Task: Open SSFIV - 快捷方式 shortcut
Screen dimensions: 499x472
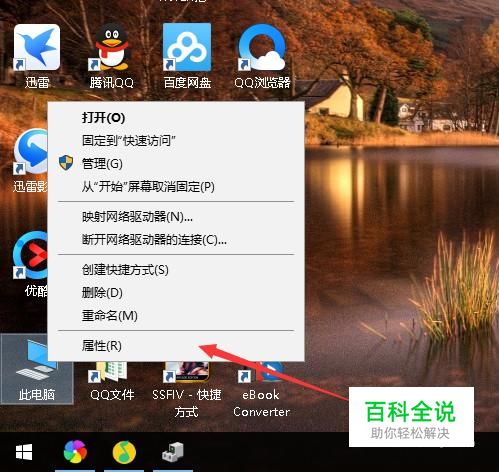Action: tap(187, 390)
